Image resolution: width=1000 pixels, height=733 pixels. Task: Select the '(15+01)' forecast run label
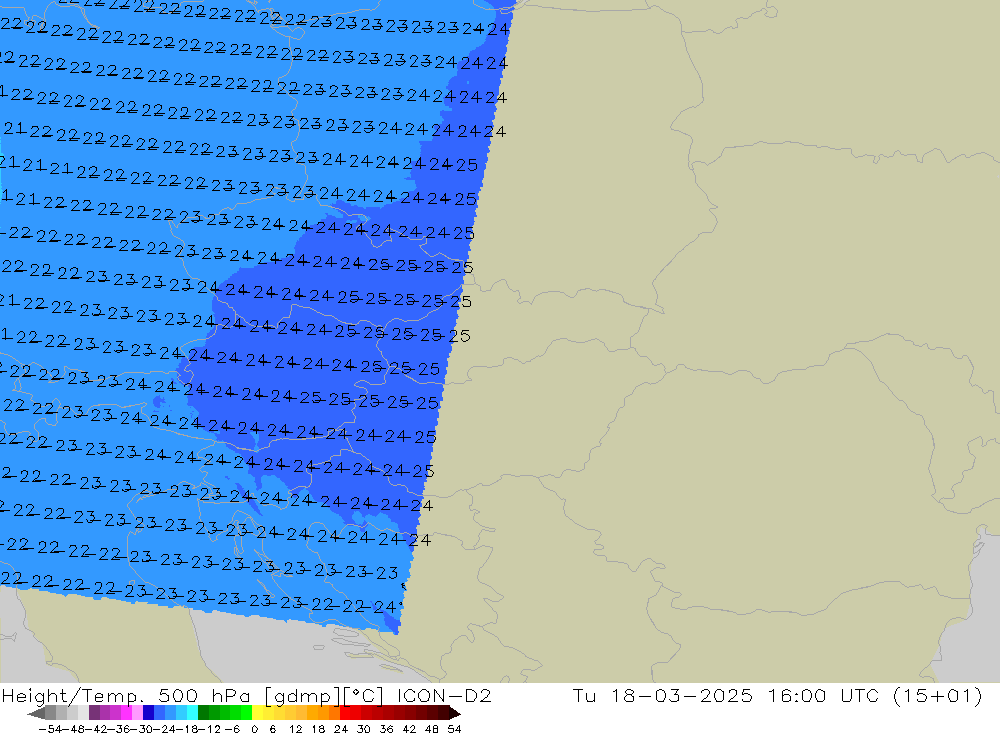tap(938, 696)
